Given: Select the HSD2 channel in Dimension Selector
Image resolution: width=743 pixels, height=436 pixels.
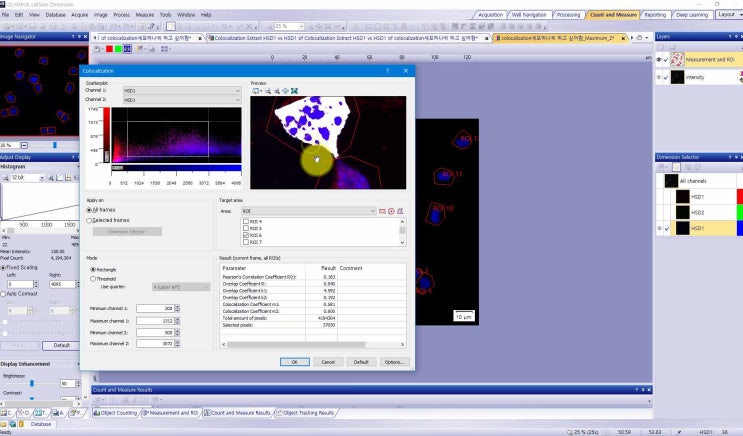Looking at the screenshot, I should click(698, 212).
